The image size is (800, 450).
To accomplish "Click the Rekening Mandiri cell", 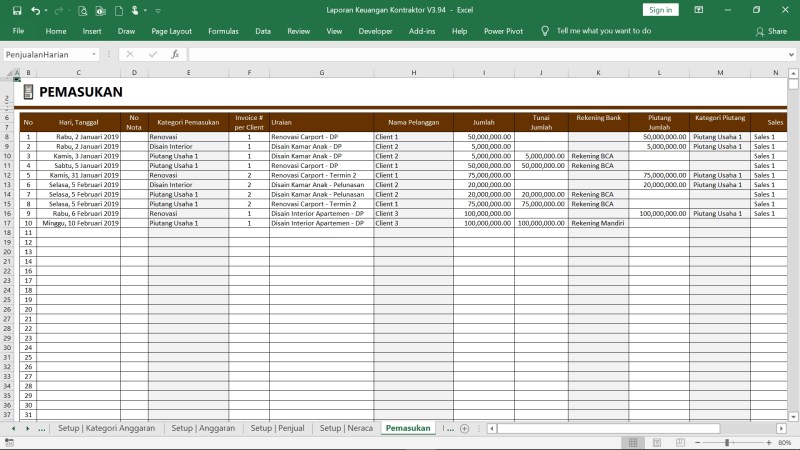I will [x=598, y=223].
